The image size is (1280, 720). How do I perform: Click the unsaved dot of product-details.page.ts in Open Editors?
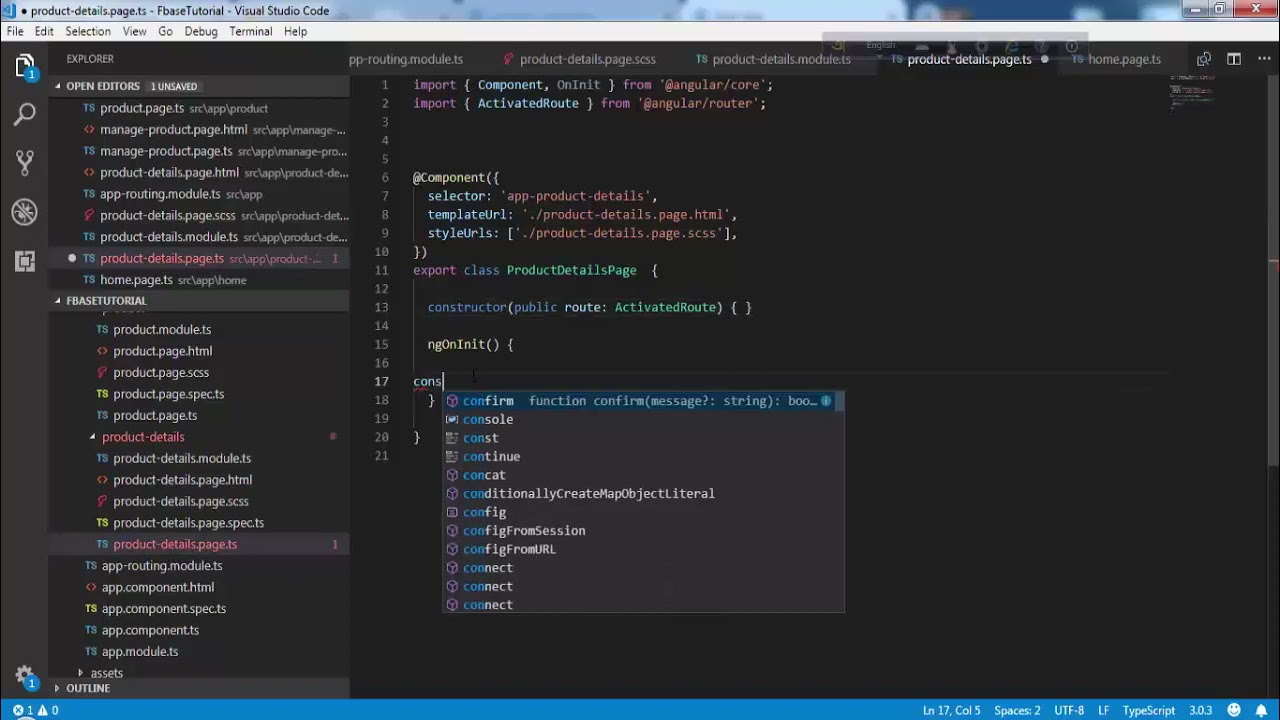coord(72,258)
